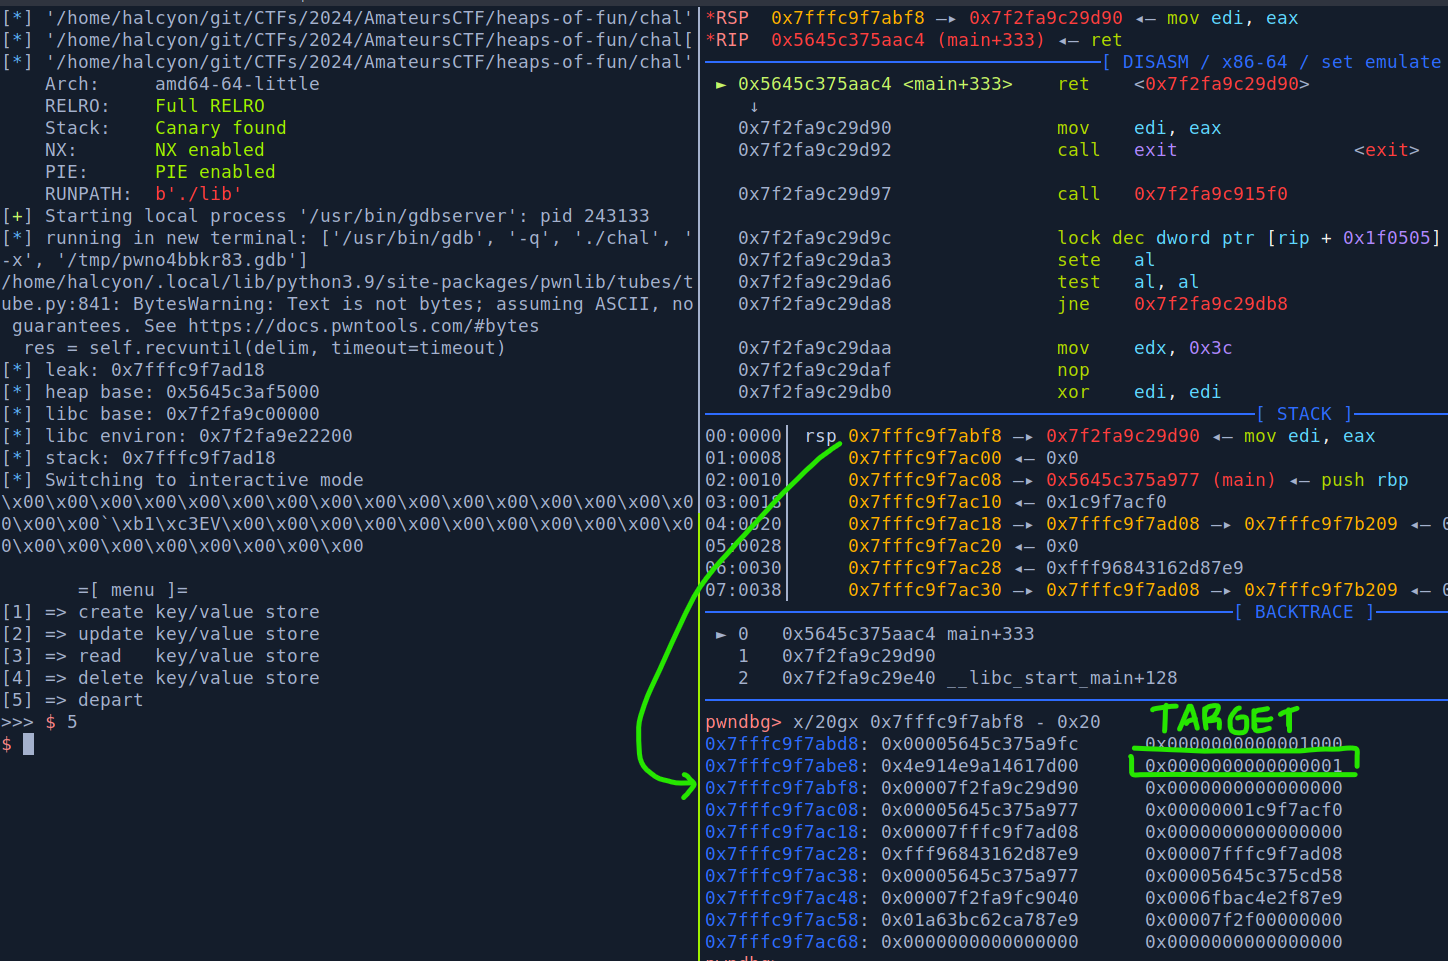Screen dimensions: 1448x961
Task: Click the STACK section header
Action: 1303,414
